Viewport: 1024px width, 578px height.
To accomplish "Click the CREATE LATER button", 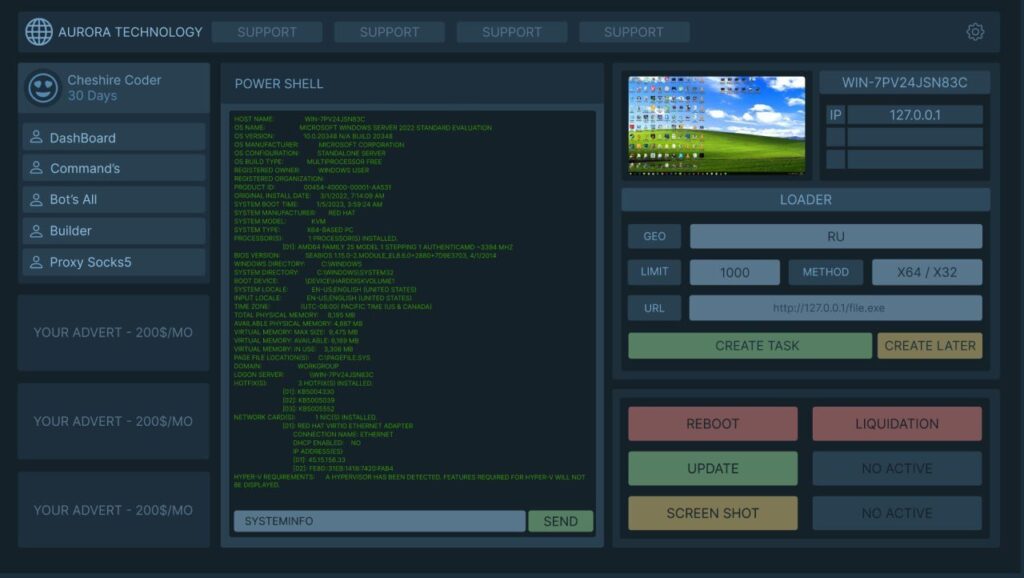I will point(930,345).
